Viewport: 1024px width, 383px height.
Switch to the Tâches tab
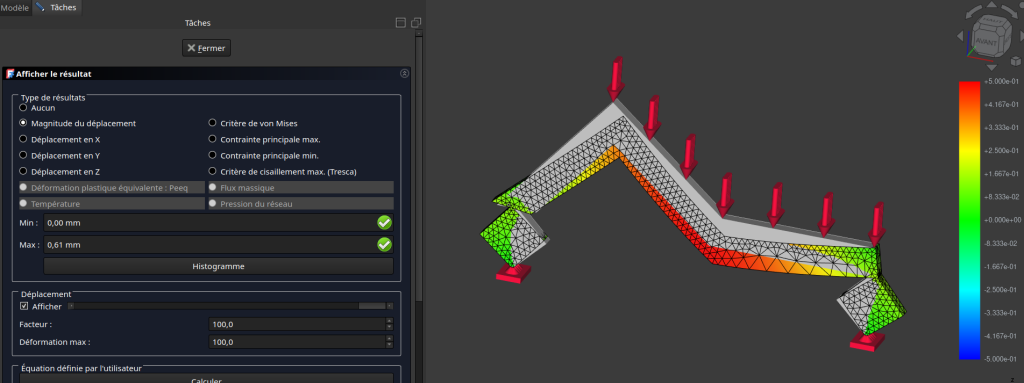coord(57,8)
